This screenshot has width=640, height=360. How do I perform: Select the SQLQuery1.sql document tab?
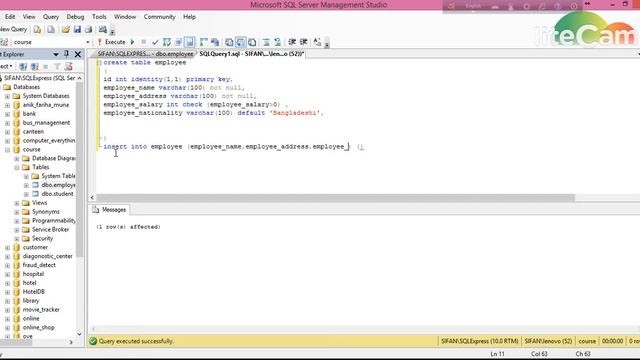point(251,54)
